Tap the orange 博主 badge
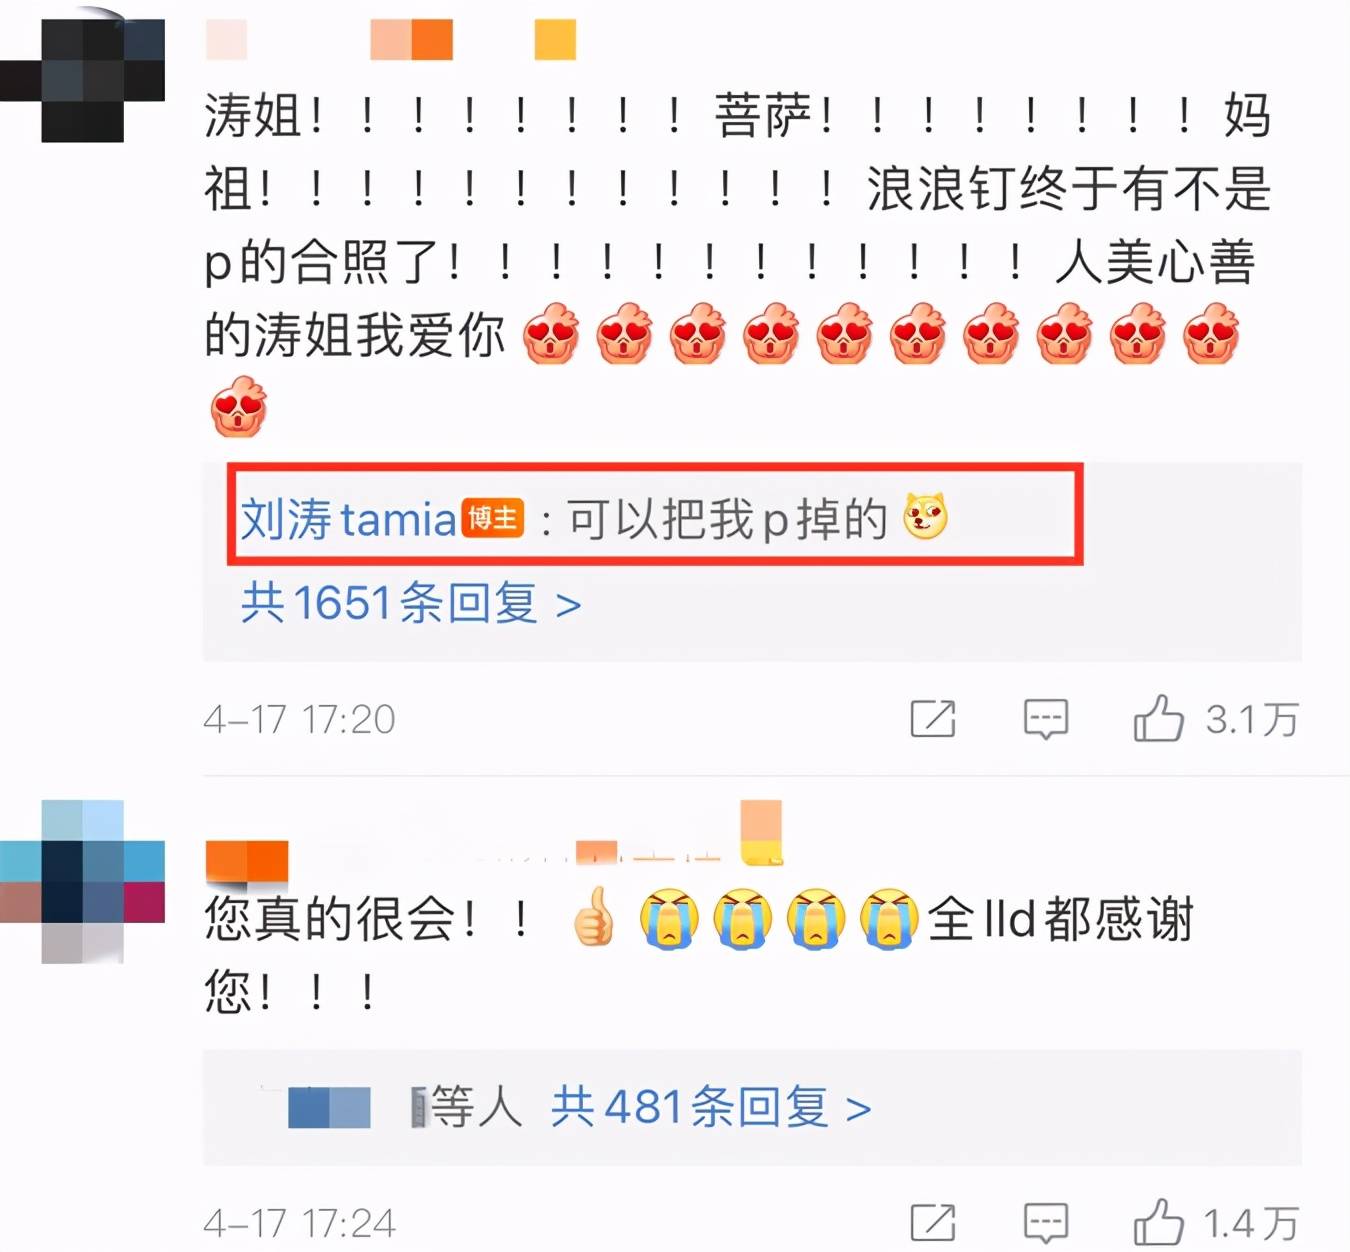Image resolution: width=1350 pixels, height=1252 pixels. coord(492,518)
